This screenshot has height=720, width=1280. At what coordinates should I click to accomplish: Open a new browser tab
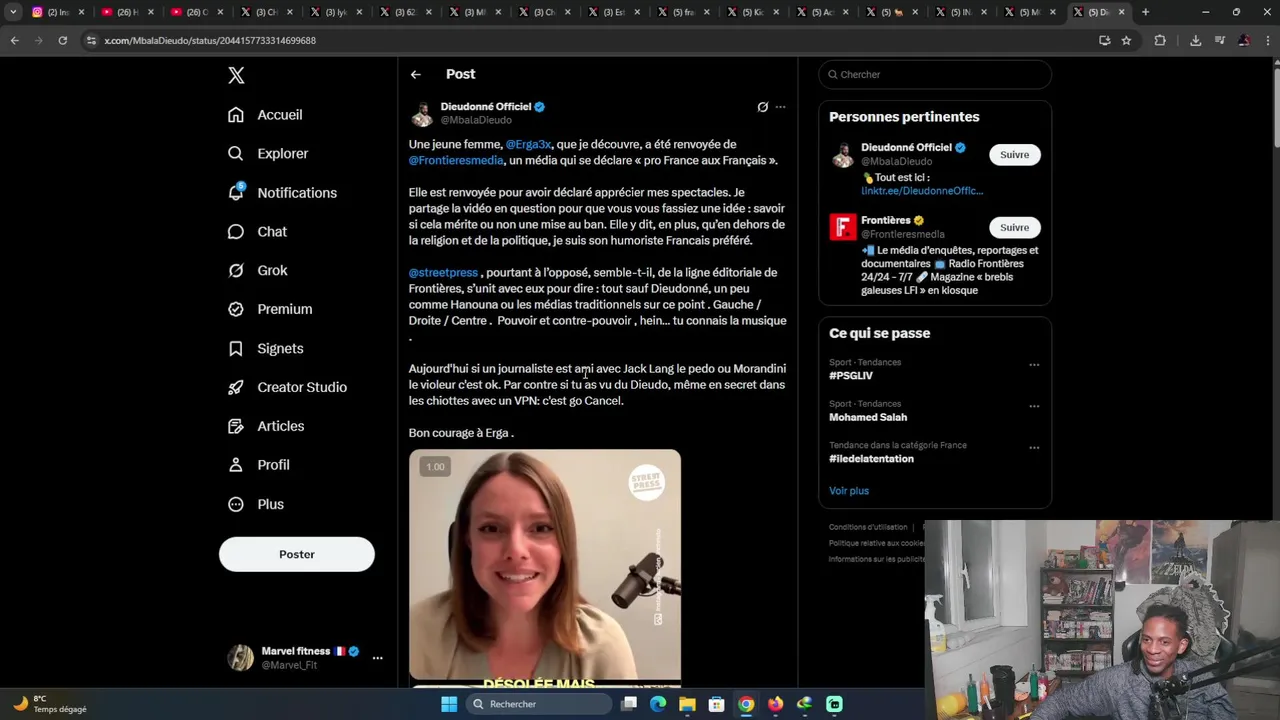(x=1145, y=12)
